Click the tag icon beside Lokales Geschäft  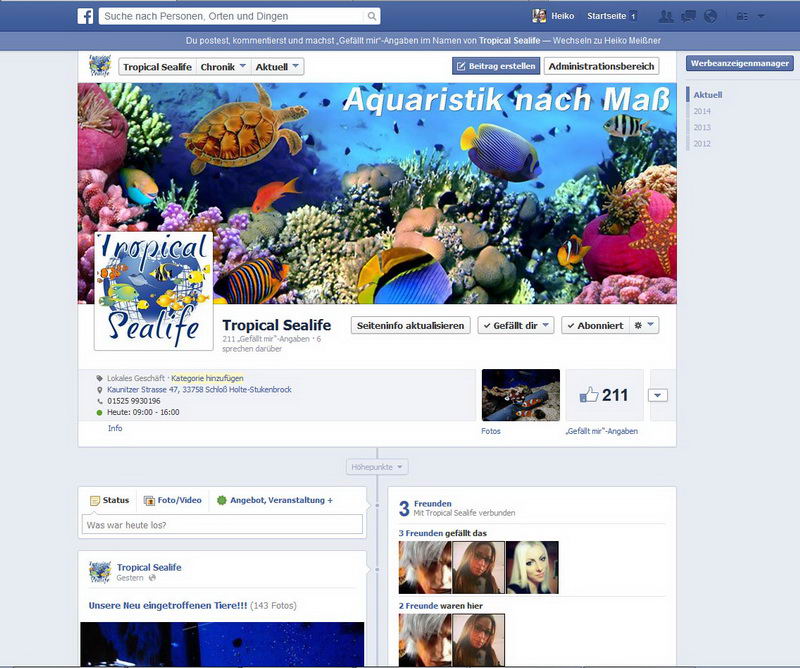[x=99, y=378]
